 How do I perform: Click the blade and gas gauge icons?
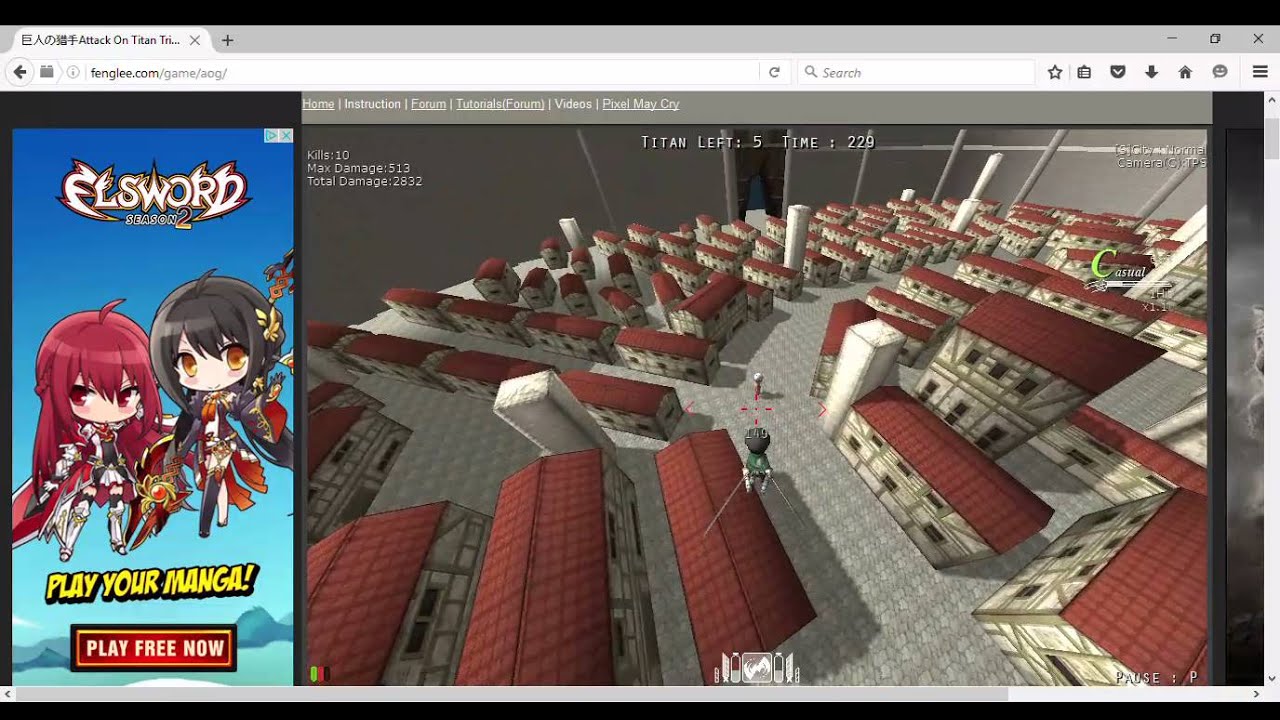pyautogui.click(x=757, y=667)
